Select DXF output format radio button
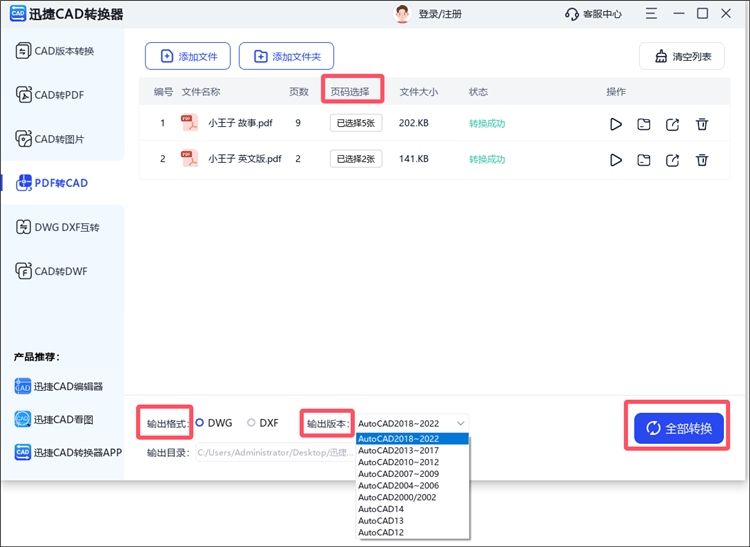Image resolution: width=750 pixels, height=547 pixels. pos(251,423)
